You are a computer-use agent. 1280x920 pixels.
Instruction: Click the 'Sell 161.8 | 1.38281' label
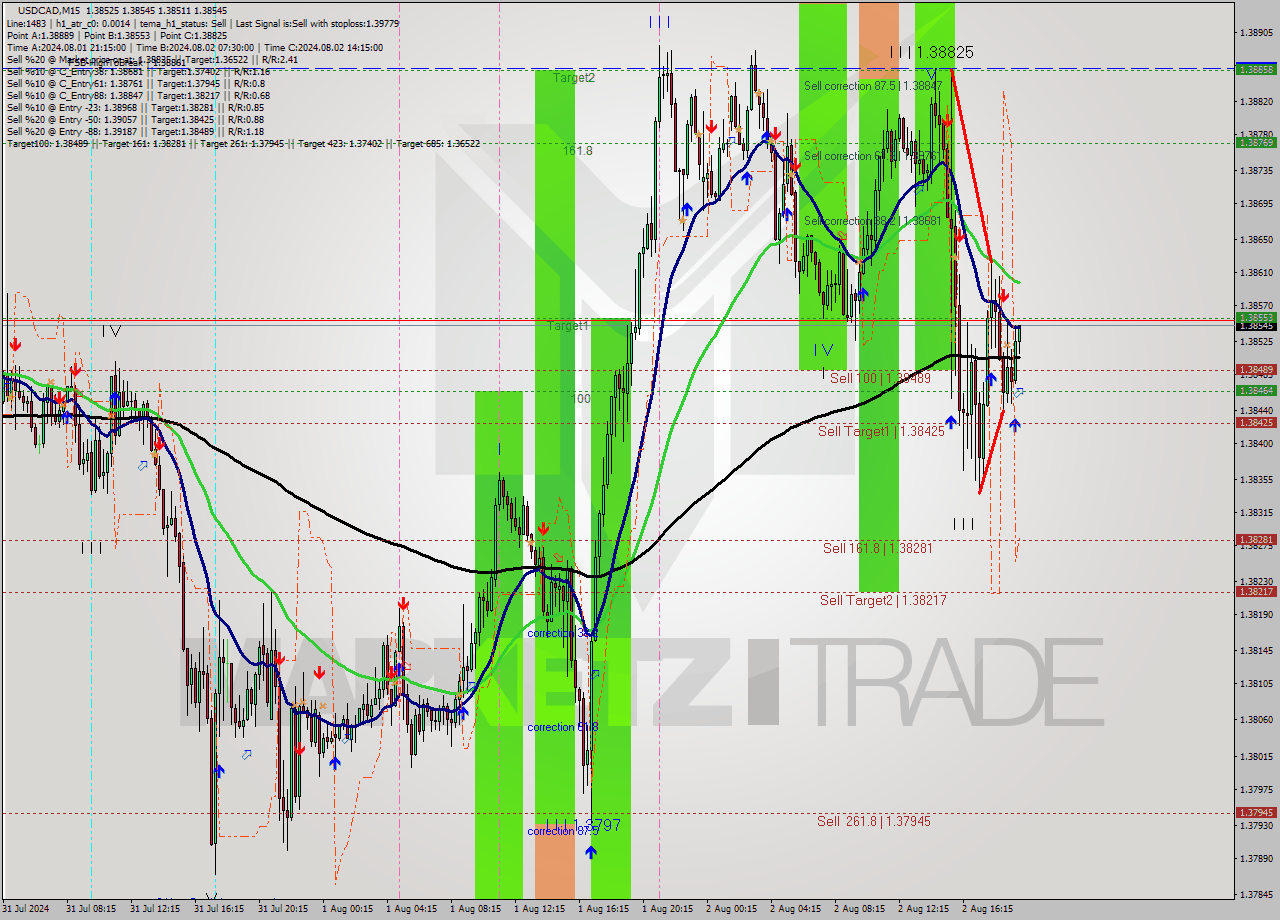[x=878, y=548]
